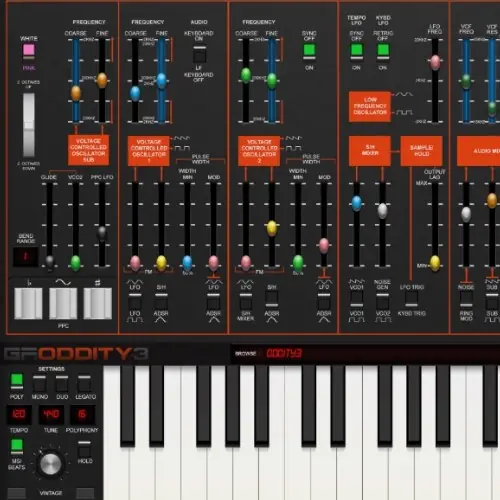Click the S/H Mixer block
The height and width of the screenshot is (500, 500).
370,151
